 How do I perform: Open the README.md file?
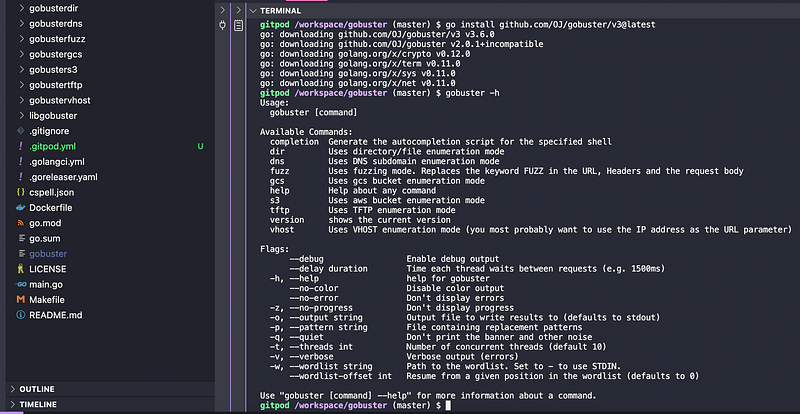[x=56, y=315]
